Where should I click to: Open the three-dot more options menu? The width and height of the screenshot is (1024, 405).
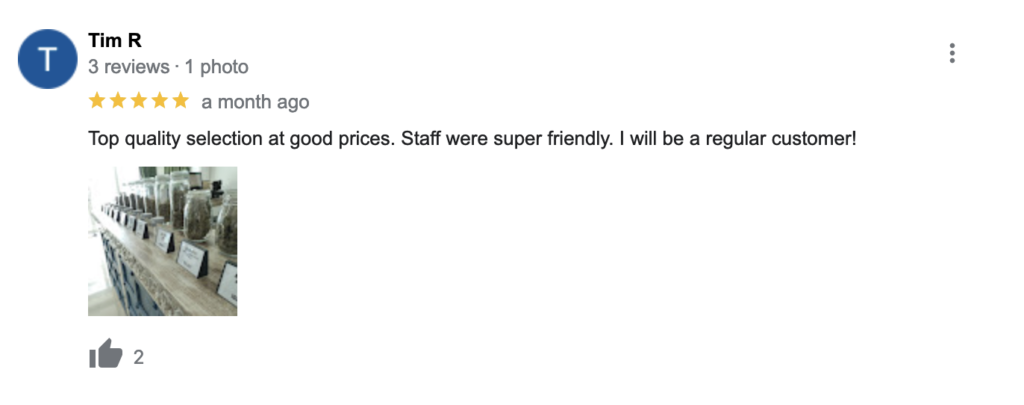click(x=952, y=53)
